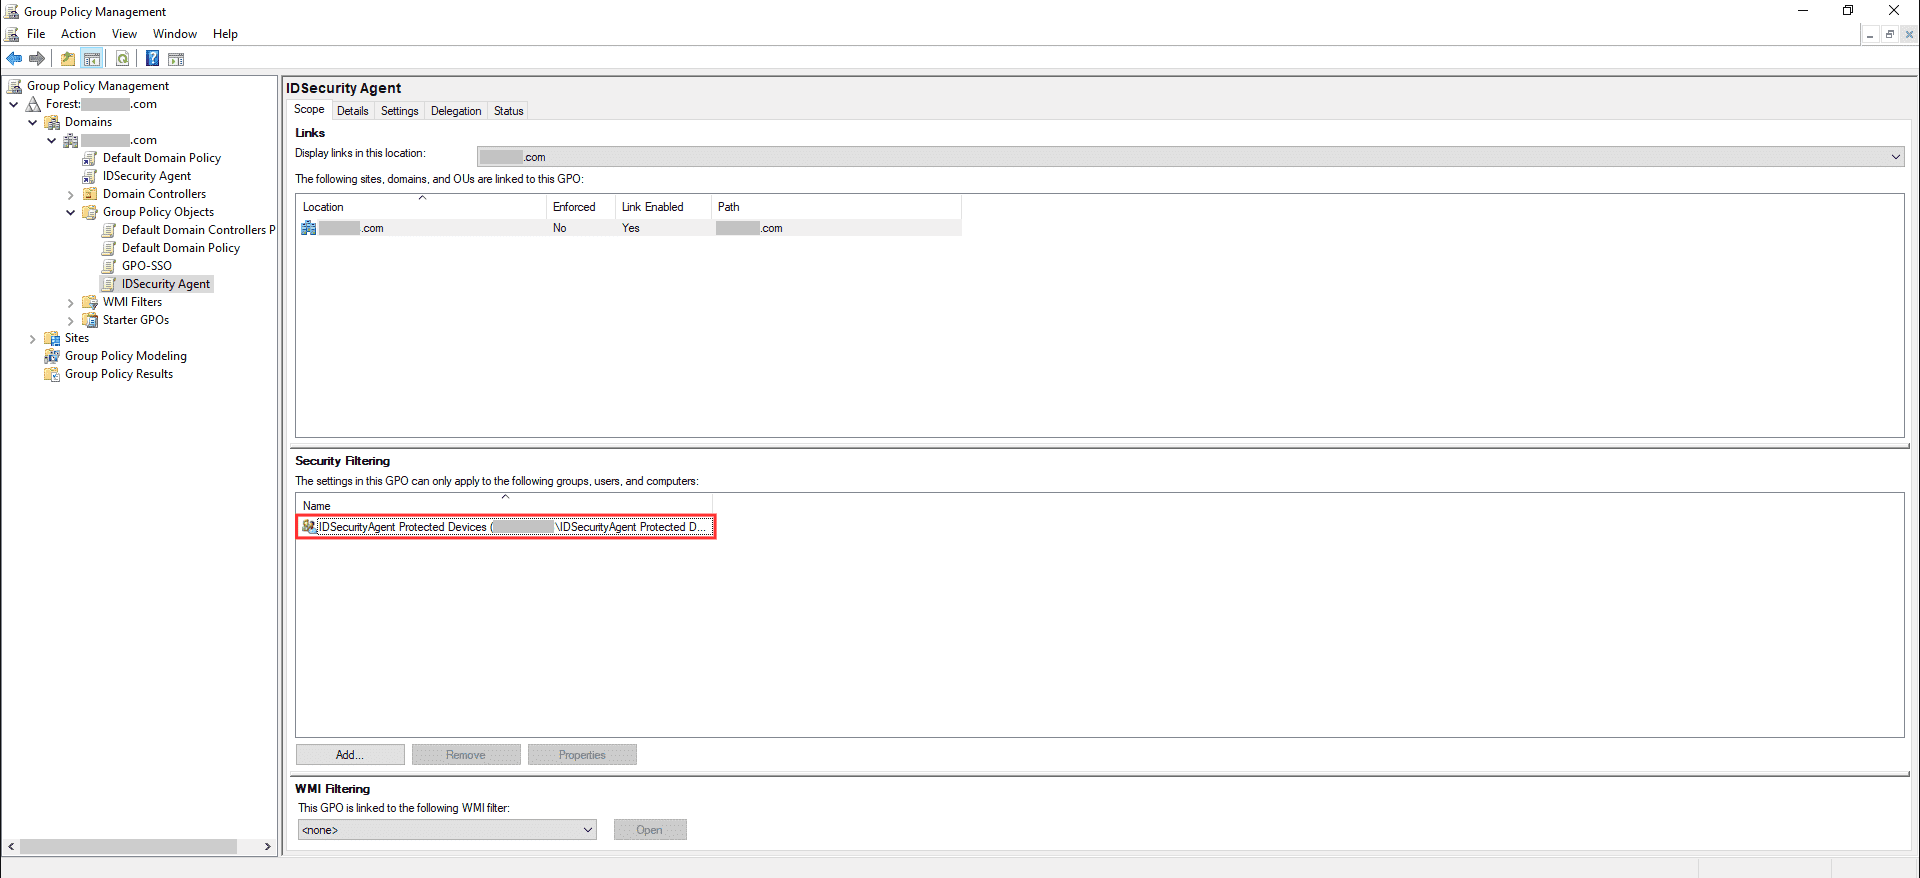Click the scroll-right arrow below the tree

click(267, 847)
